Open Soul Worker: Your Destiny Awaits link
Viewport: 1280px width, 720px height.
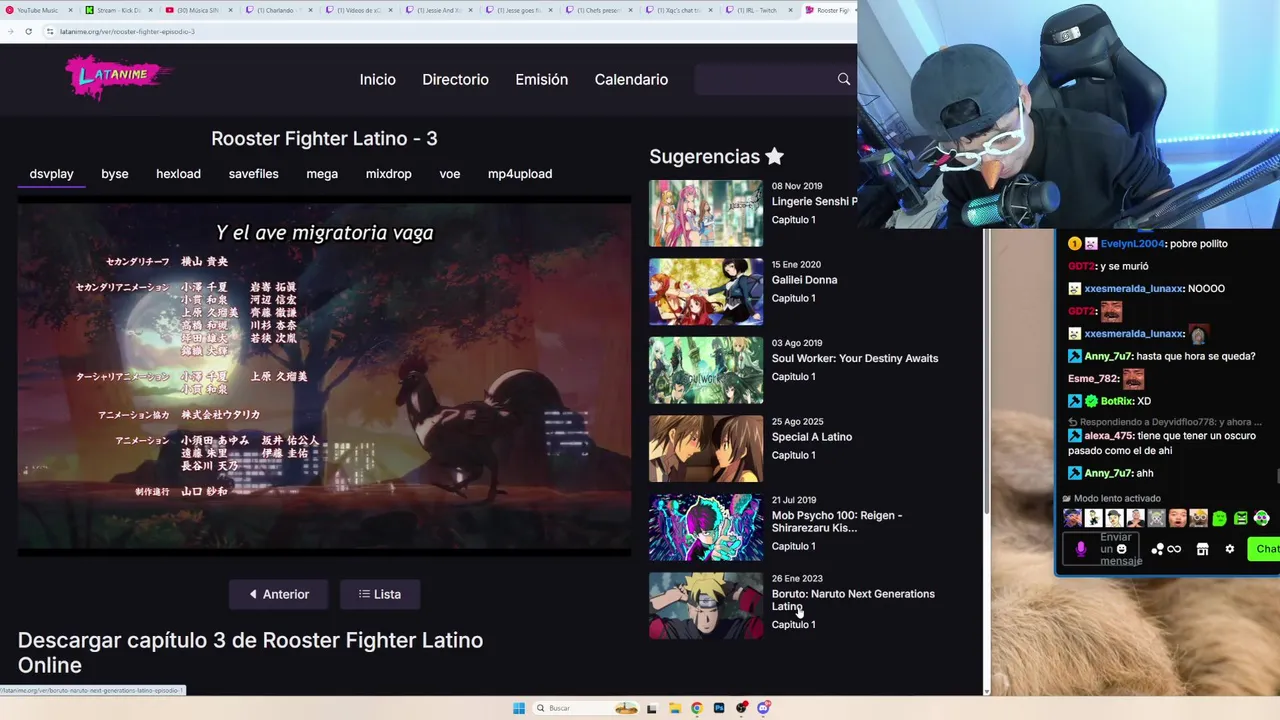[855, 358]
